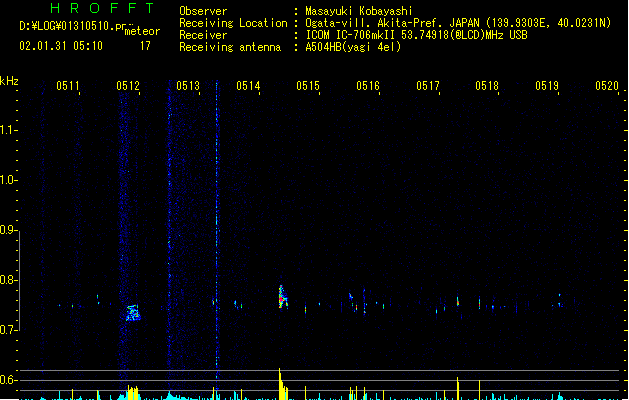The height and width of the screenshot is (400, 629).
Task: Click the Receiving Location label
Action: click(233, 23)
